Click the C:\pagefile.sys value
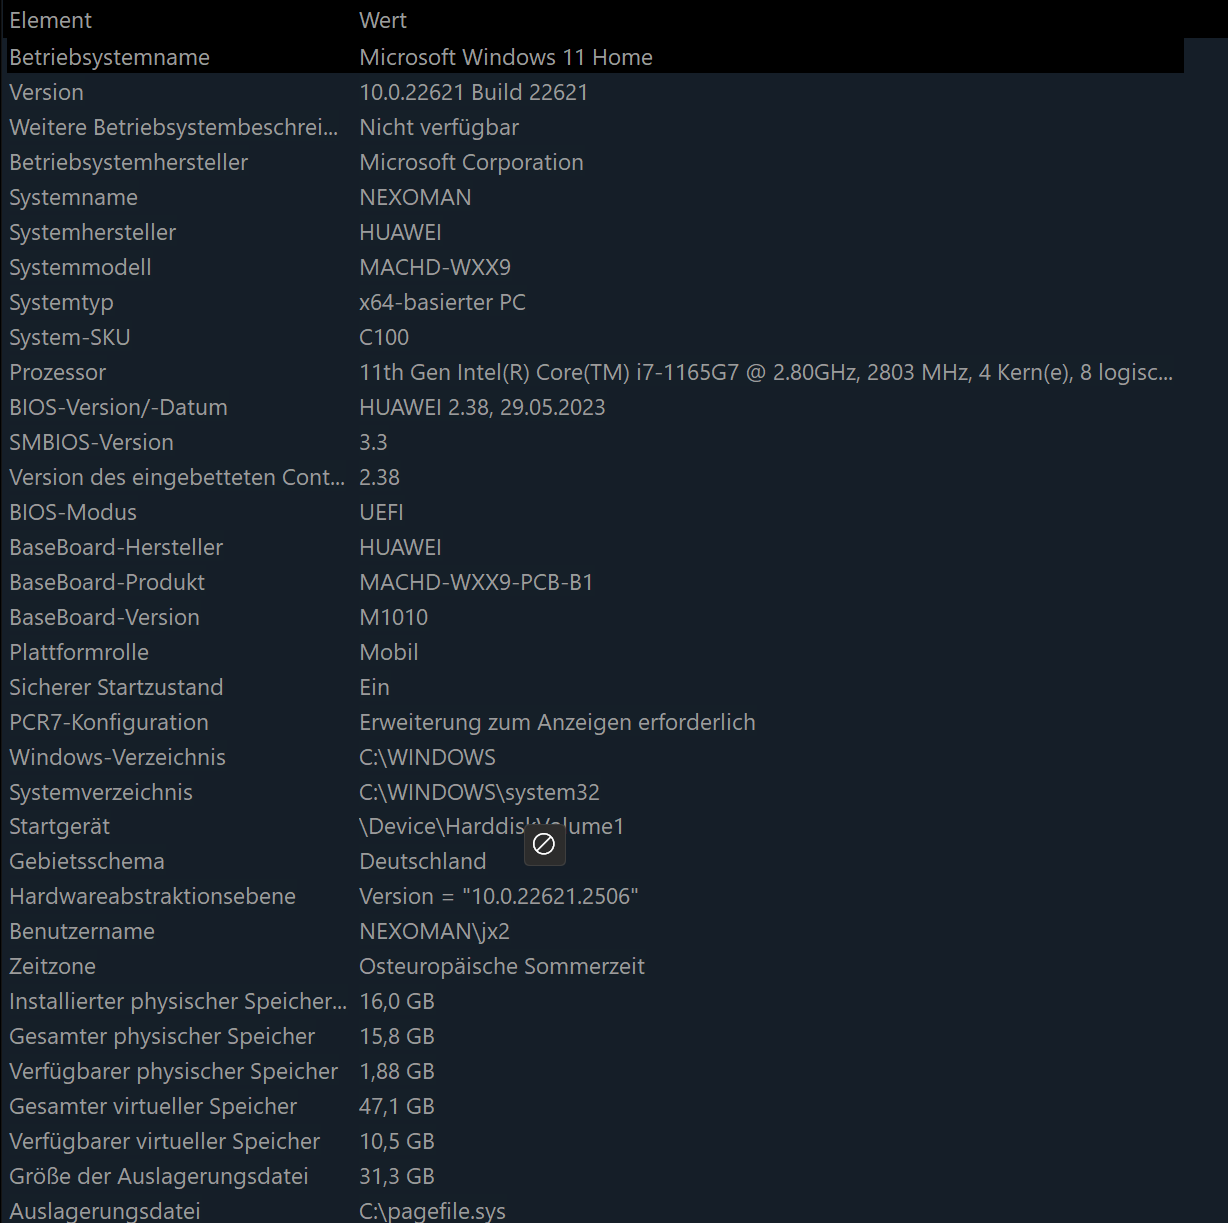1228x1223 pixels. [432, 1211]
